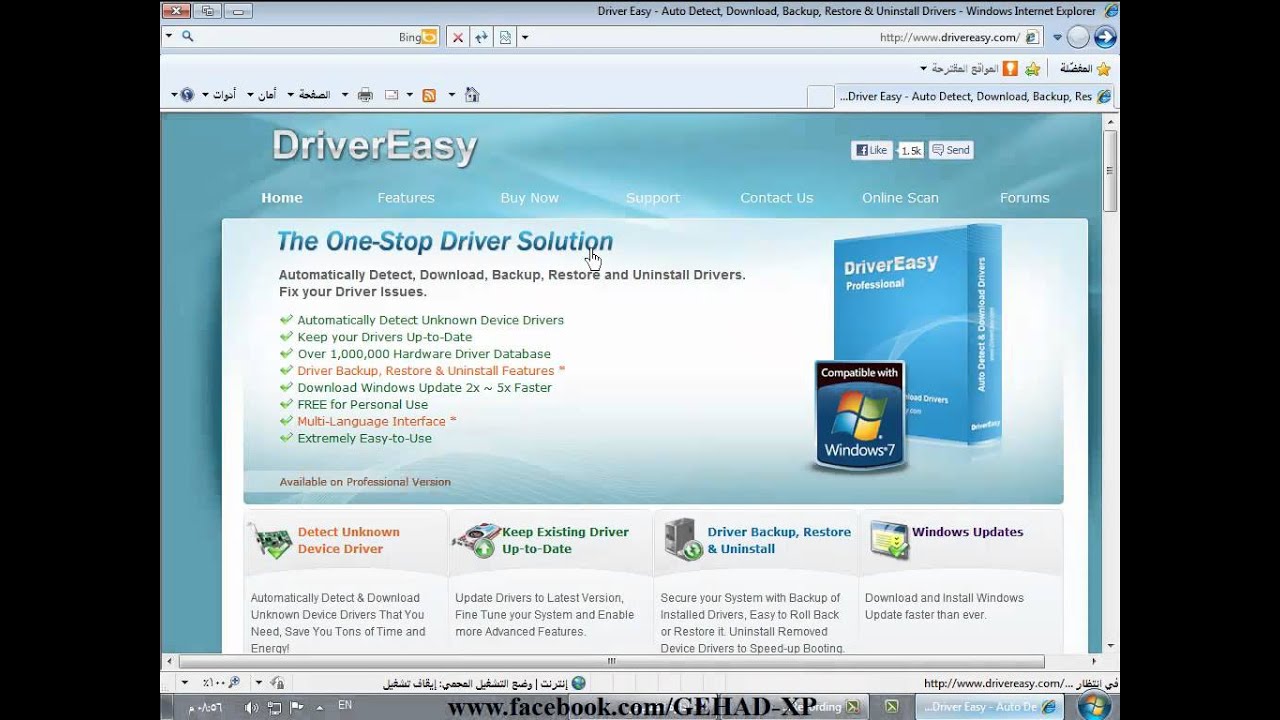Click the Bing search provider icon
This screenshot has width=1280, height=720.
point(430,37)
